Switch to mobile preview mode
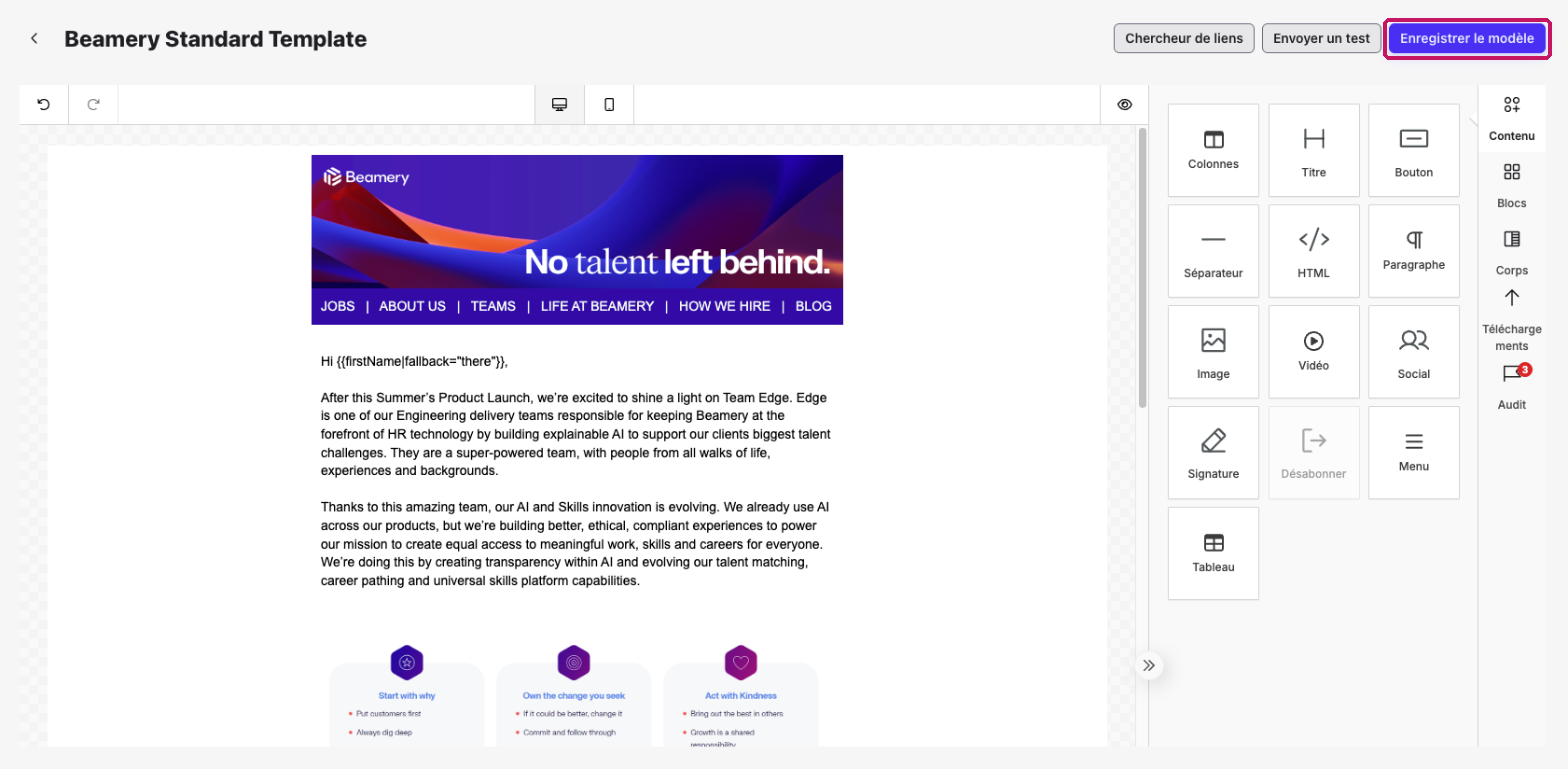 pos(609,104)
